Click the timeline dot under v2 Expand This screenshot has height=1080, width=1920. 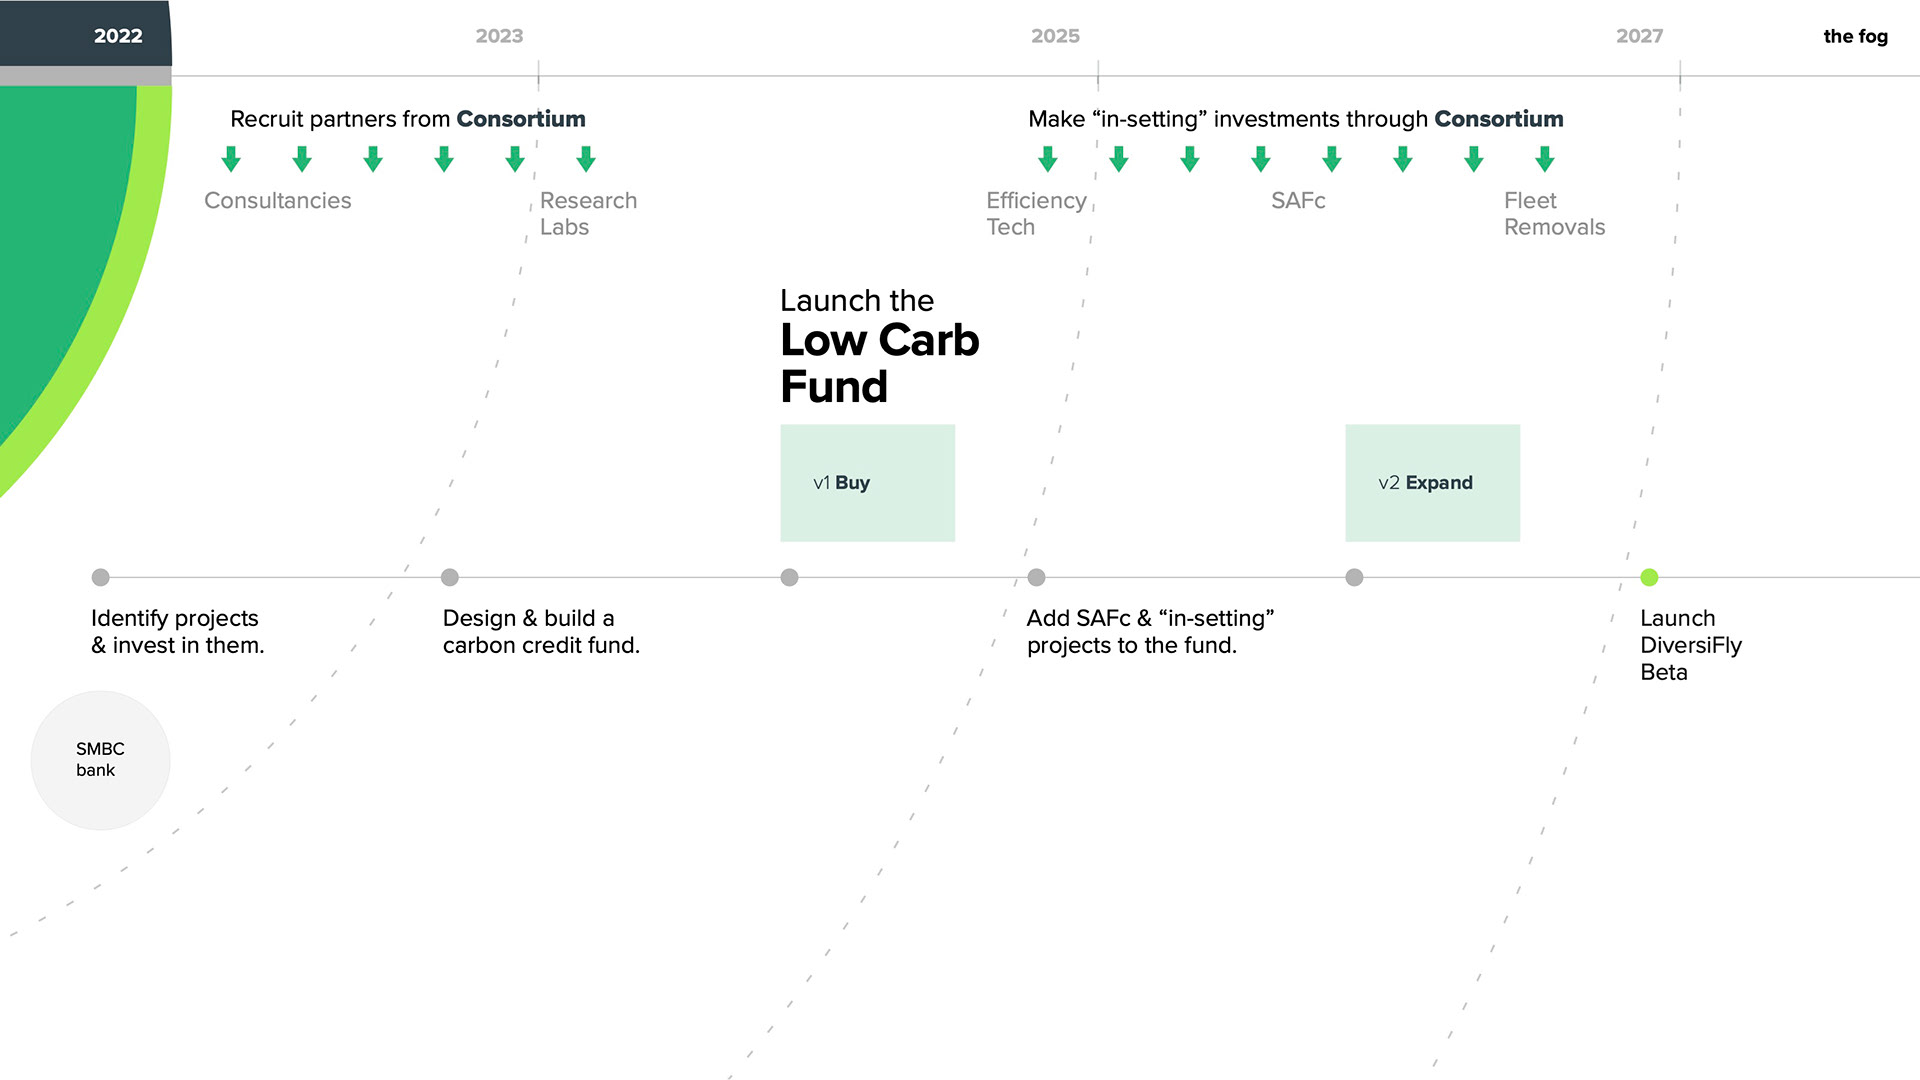[1354, 577]
